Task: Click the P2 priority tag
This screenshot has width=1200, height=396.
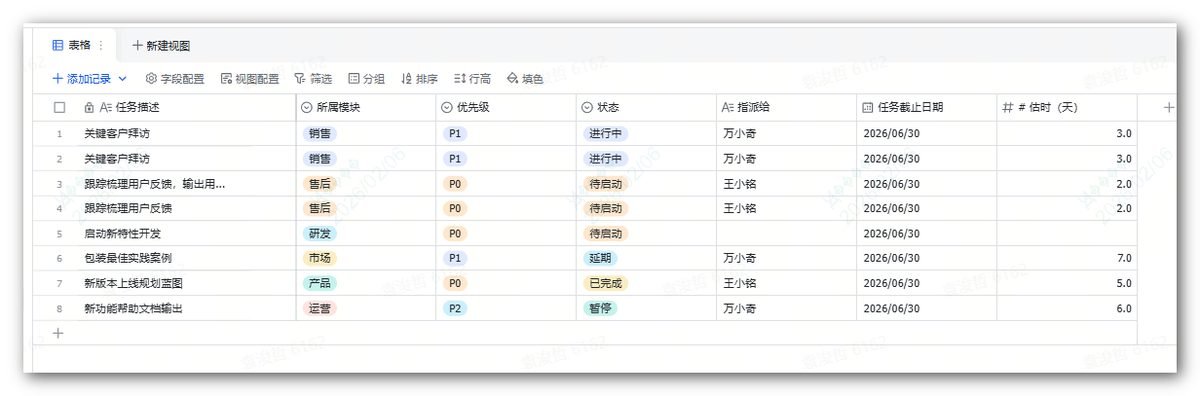Action: (455, 308)
